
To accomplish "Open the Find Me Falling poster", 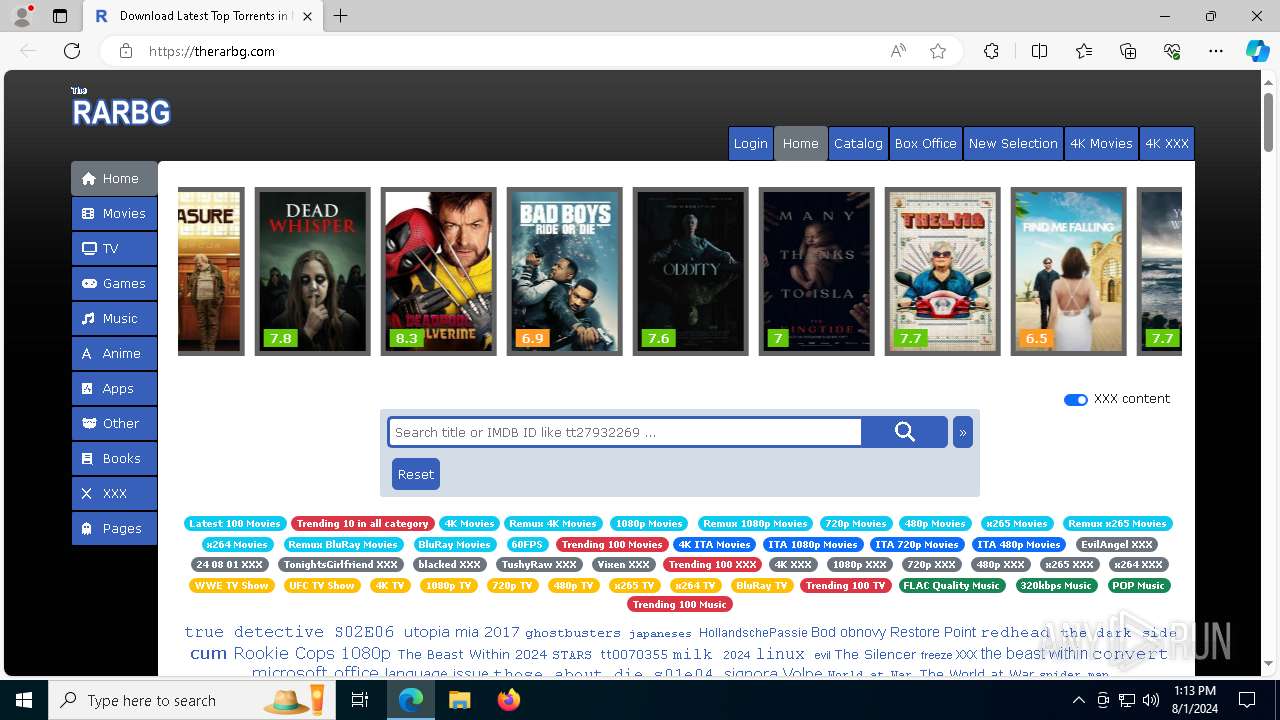I will [1068, 271].
